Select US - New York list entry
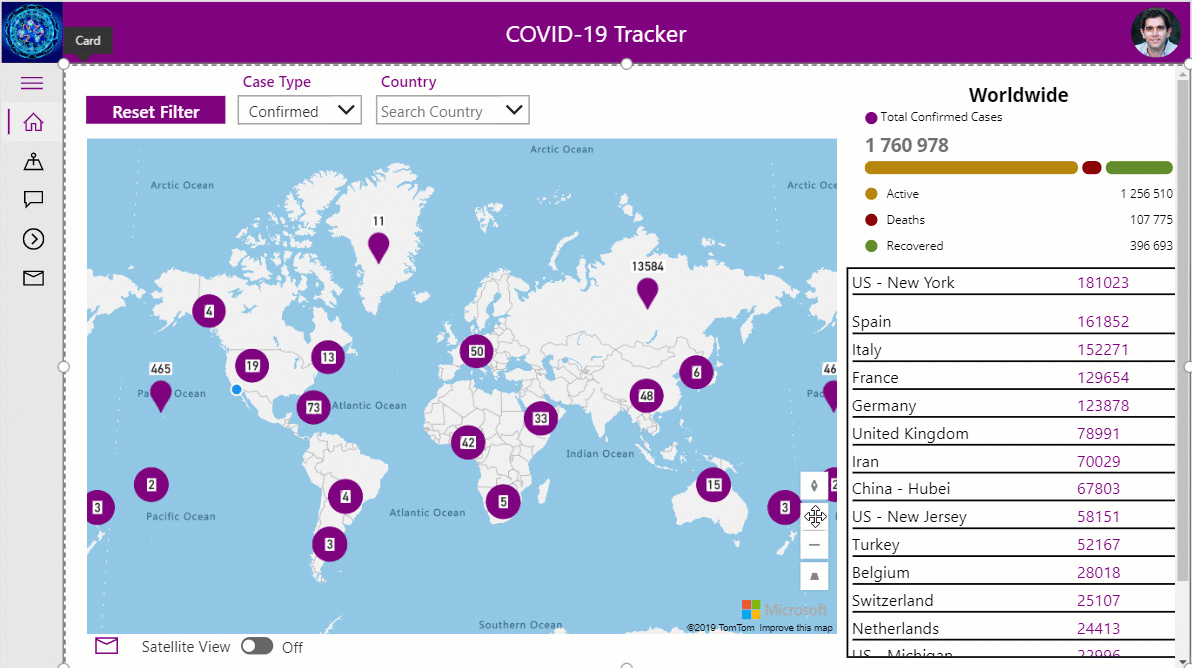This screenshot has height=668, width=1192. pyautogui.click(x=1010, y=283)
